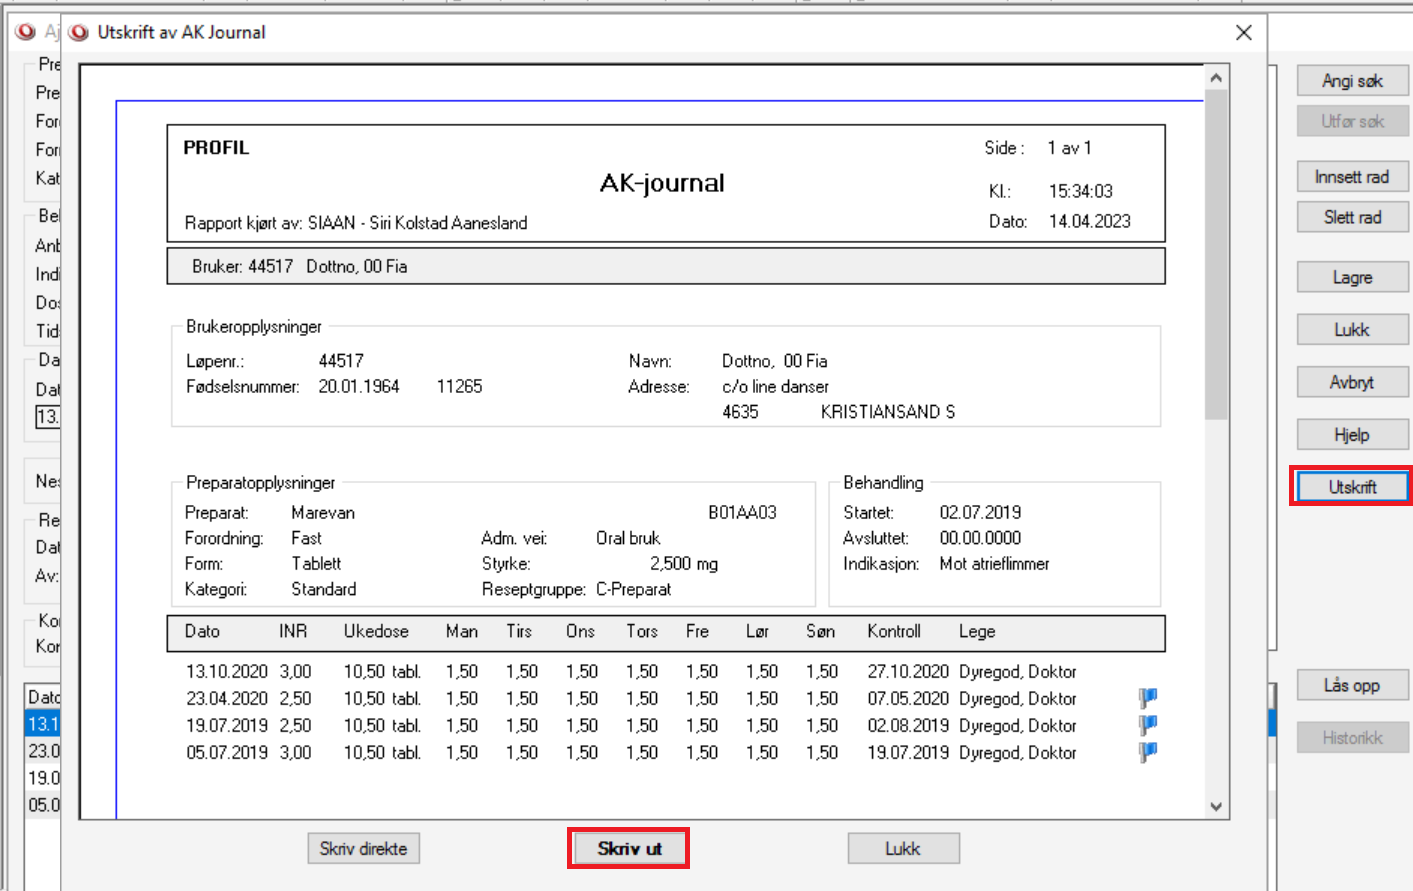Click the date 19.07.2019 in the Dato column

[227, 726]
